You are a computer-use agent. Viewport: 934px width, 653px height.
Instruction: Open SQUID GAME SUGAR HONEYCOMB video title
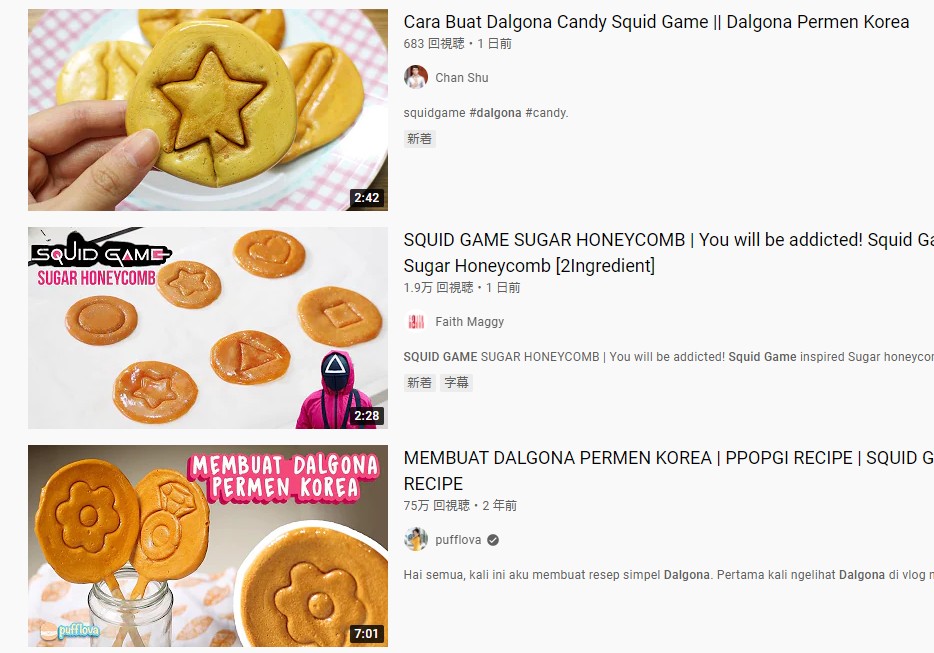point(668,253)
